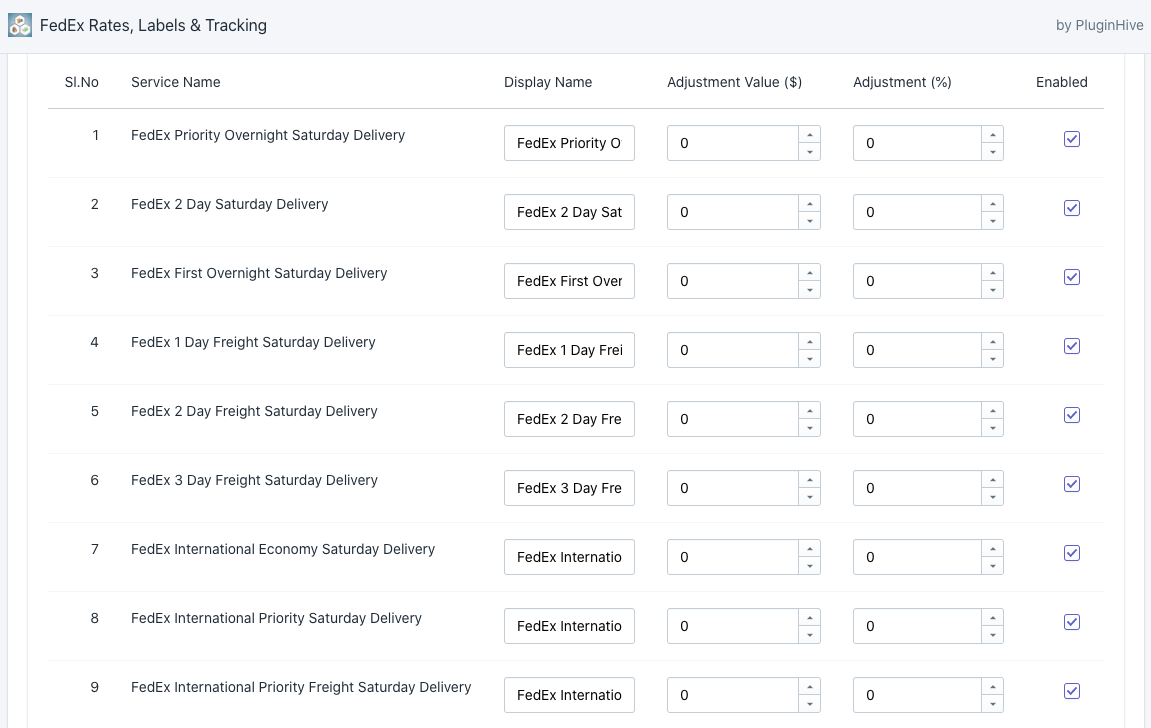Screen dimensions: 1151x728
Task: Focus dollar adjustment field for International Economy Saturday
Action: point(733,557)
